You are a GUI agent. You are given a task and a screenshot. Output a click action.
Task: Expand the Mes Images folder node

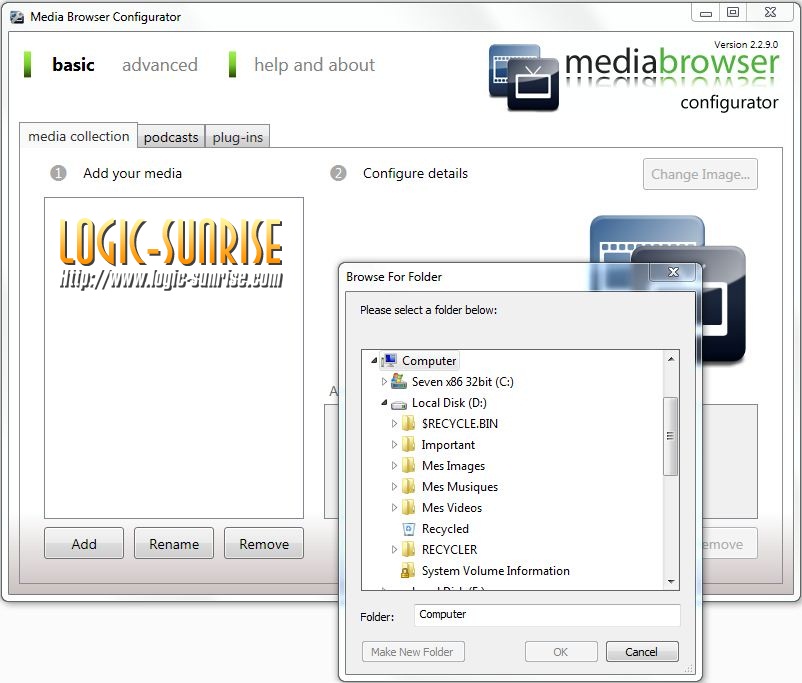click(394, 466)
